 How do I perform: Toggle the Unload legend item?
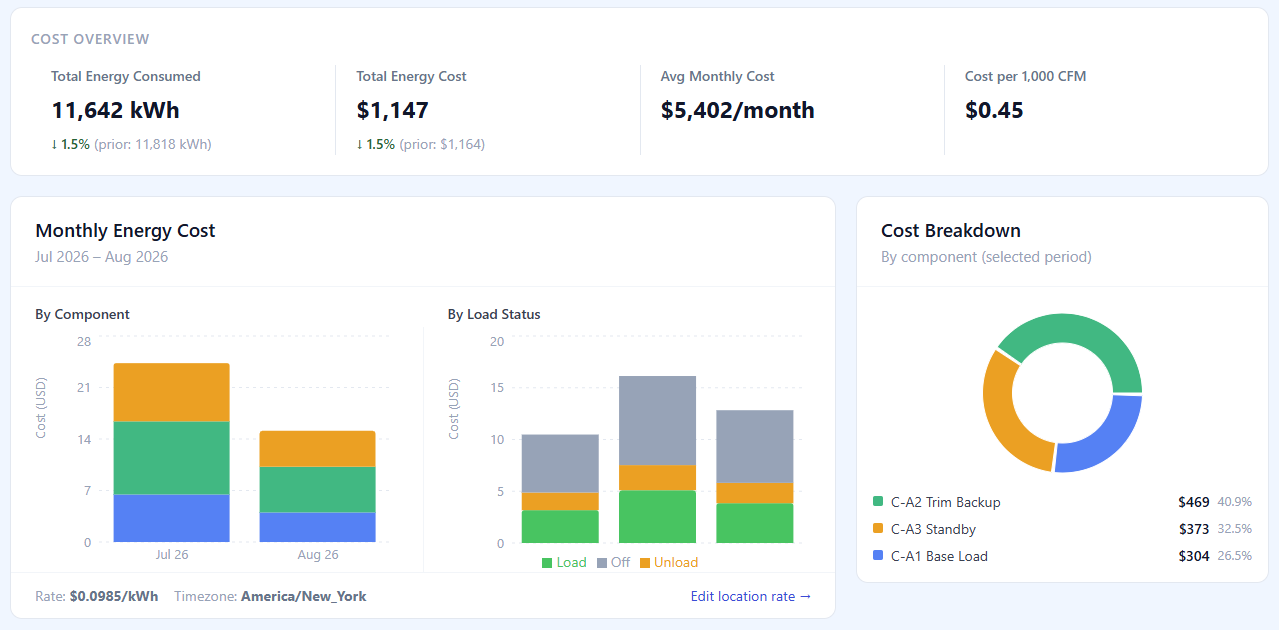point(669,562)
